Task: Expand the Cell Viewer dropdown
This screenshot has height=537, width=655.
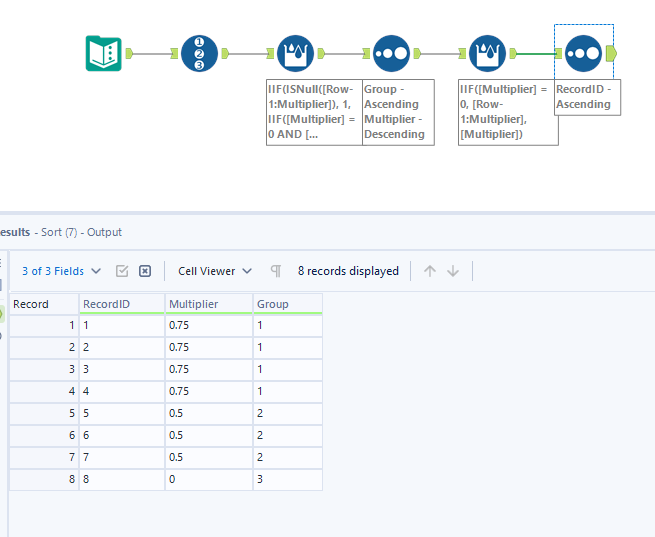Action: click(215, 271)
